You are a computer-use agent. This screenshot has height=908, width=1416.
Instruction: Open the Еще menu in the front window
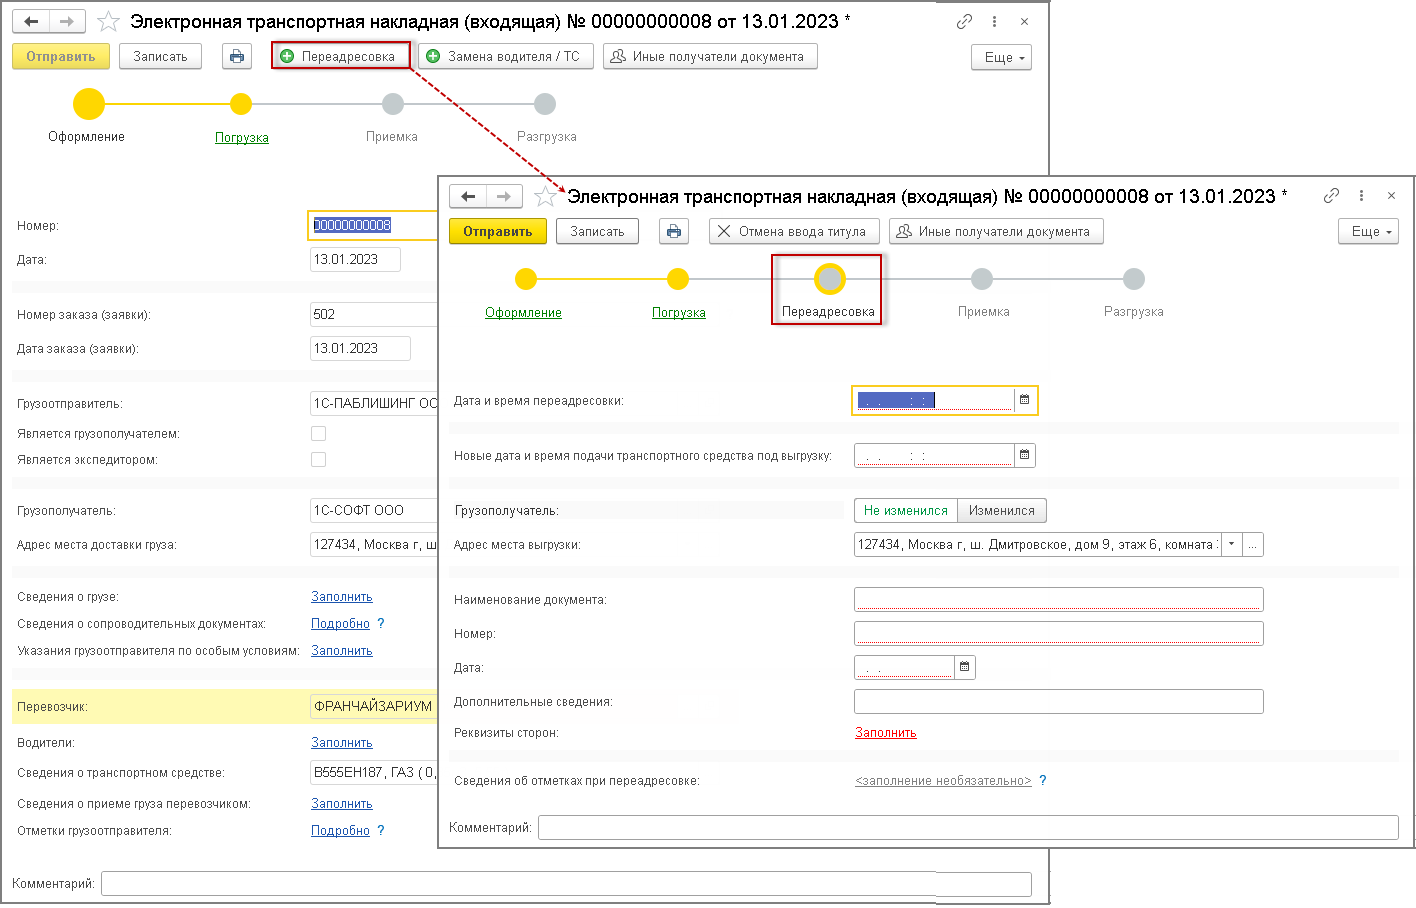click(1368, 231)
